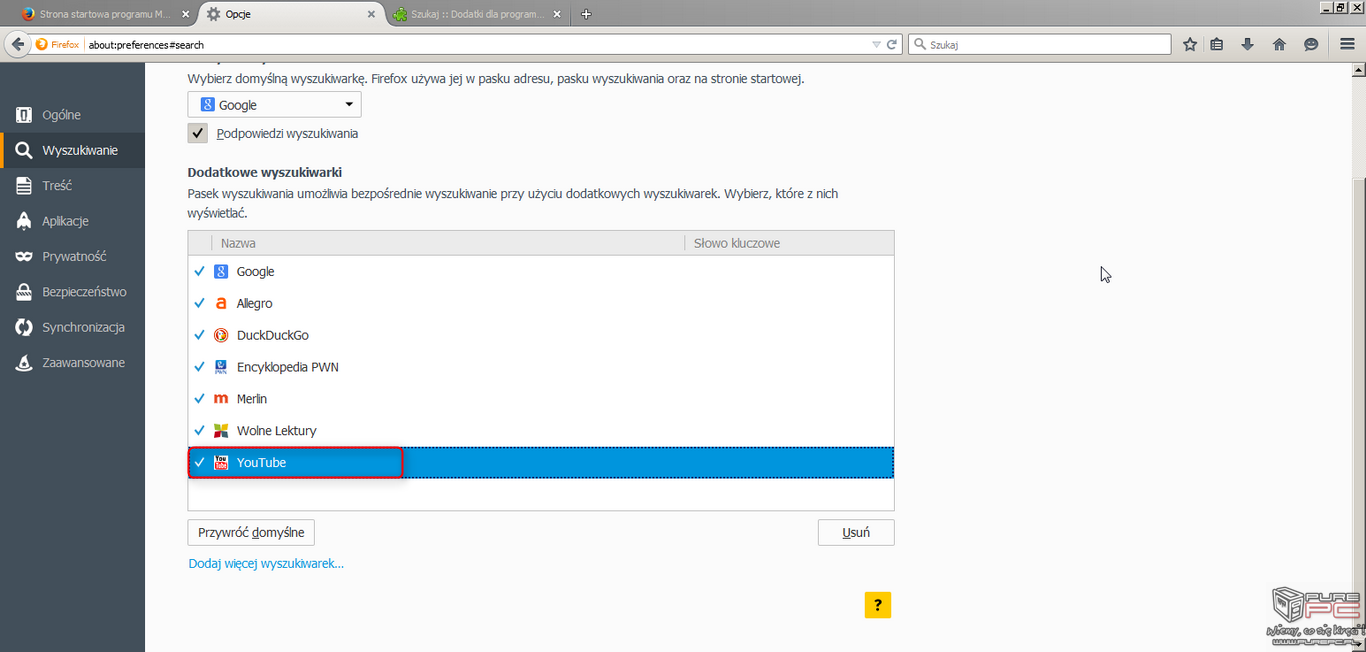The width and height of the screenshot is (1366, 652).
Task: Open the Hello chat bubble icon
Action: 1311,44
